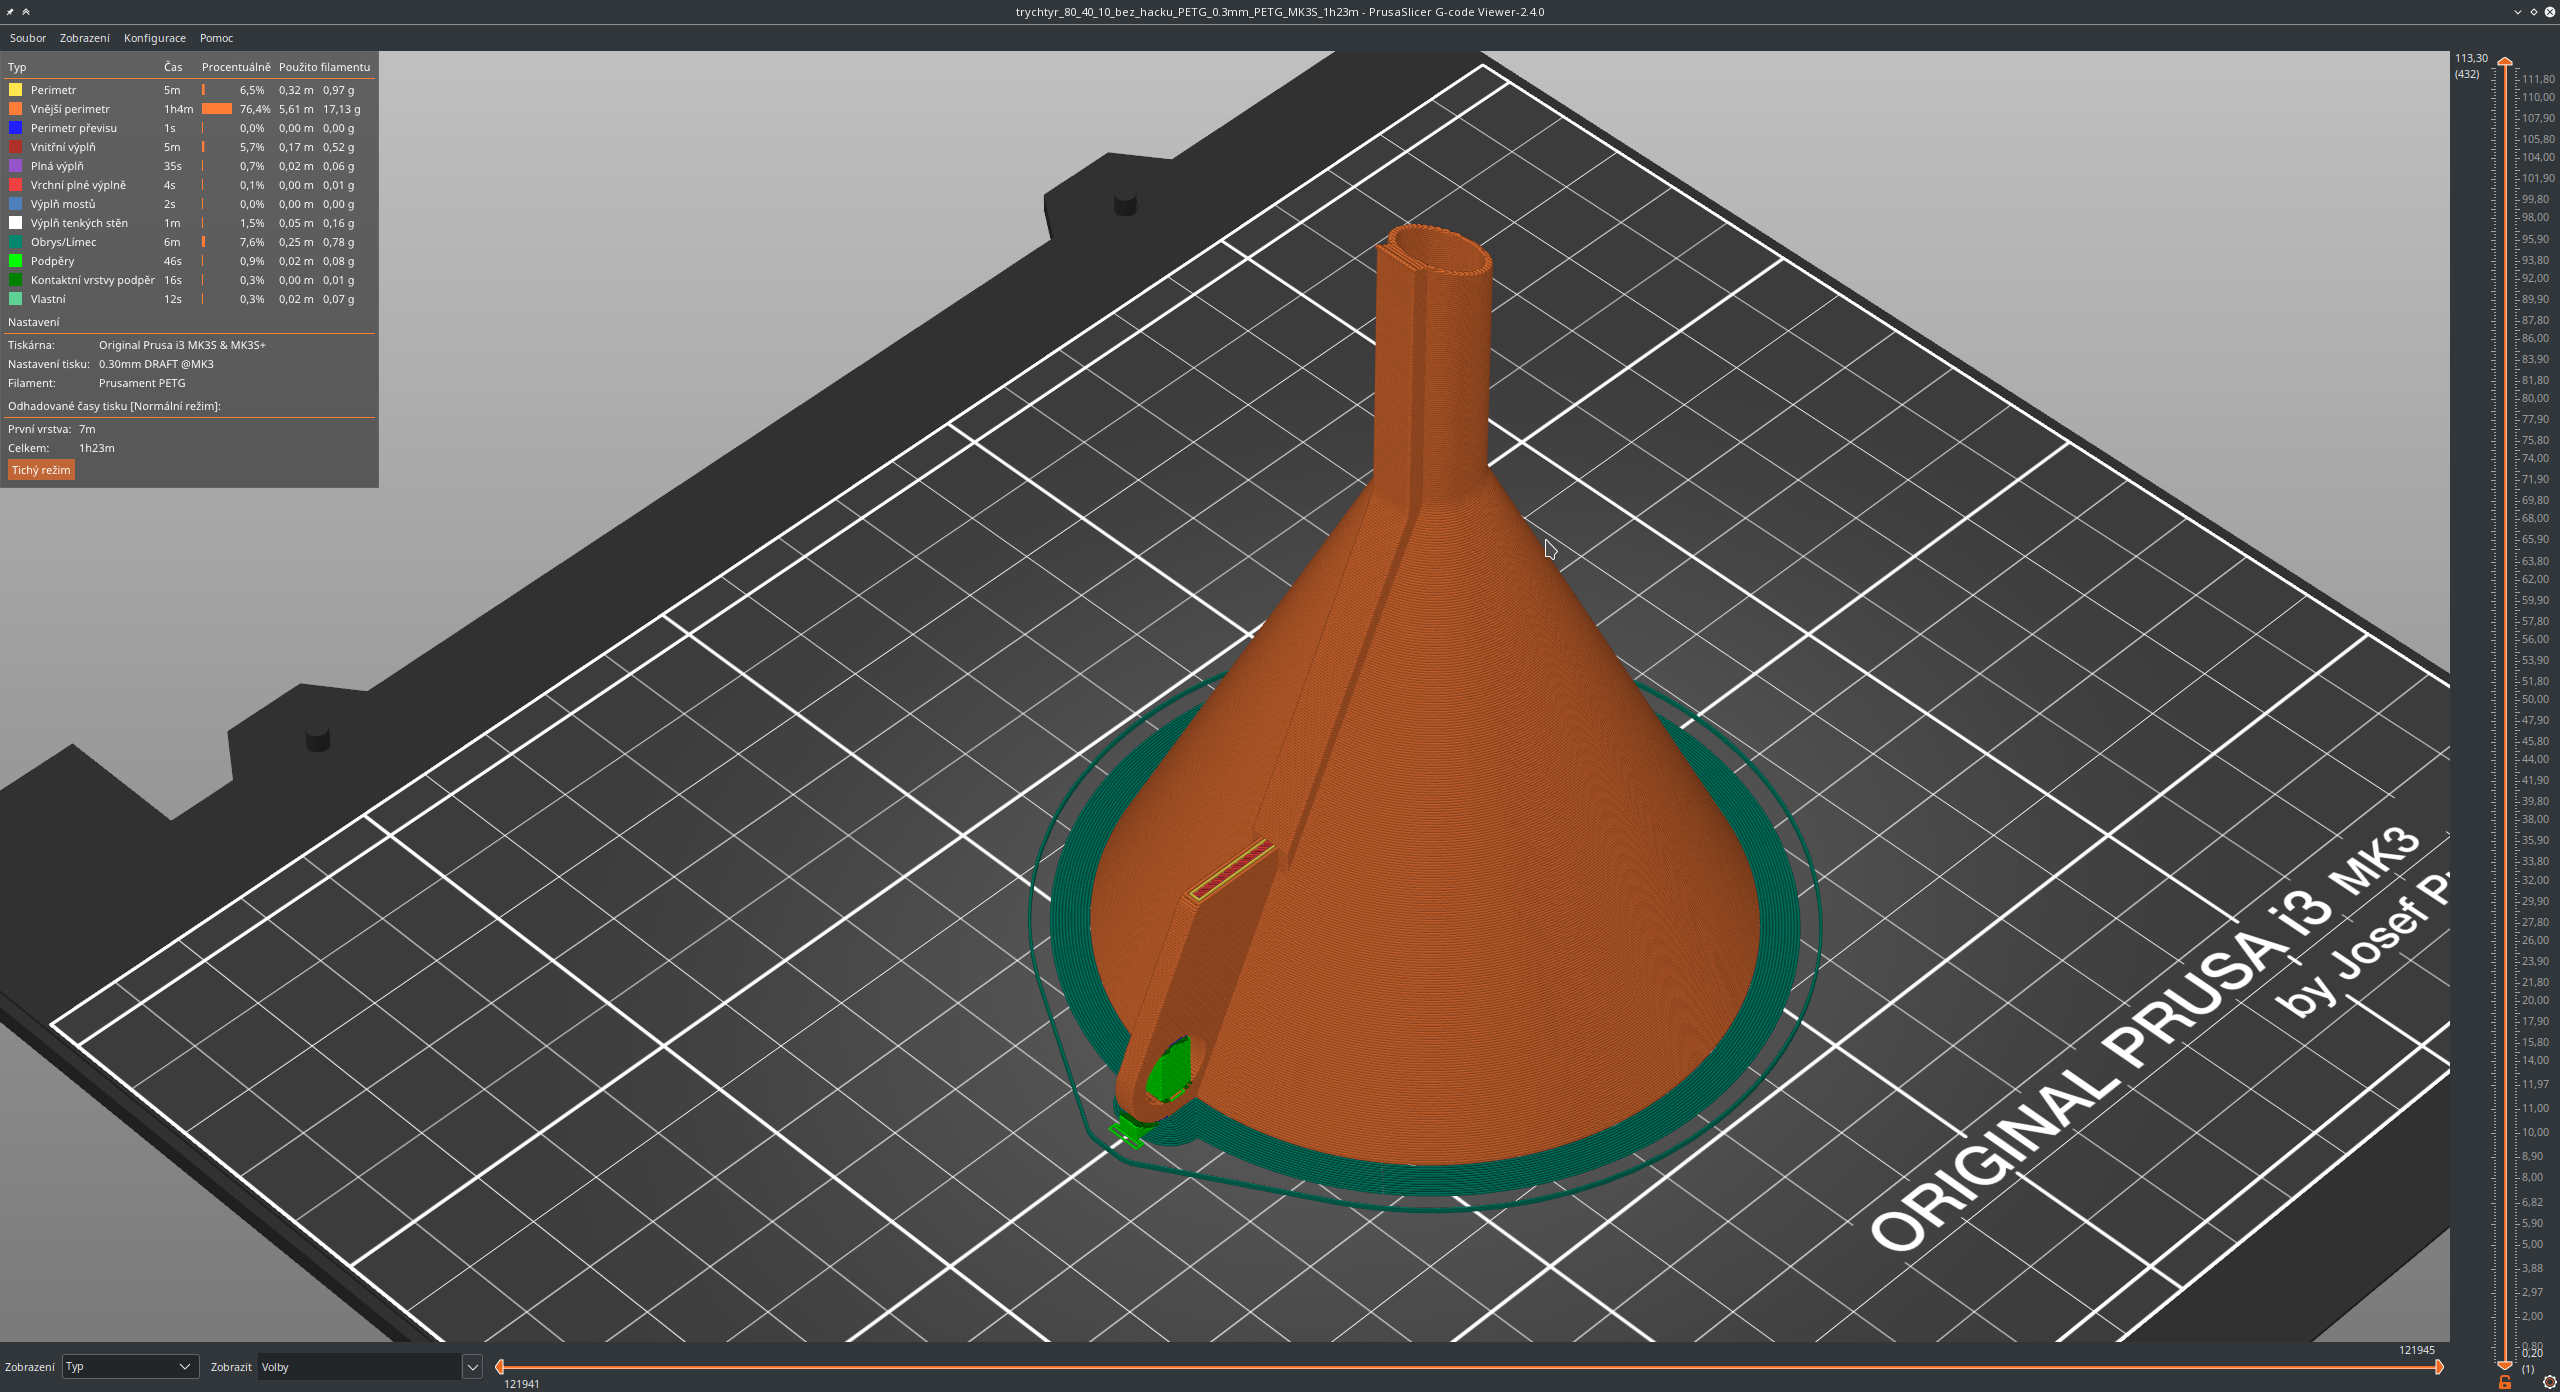Click the Tichý režim button
The width and height of the screenshot is (2560, 1392).
pos(40,469)
